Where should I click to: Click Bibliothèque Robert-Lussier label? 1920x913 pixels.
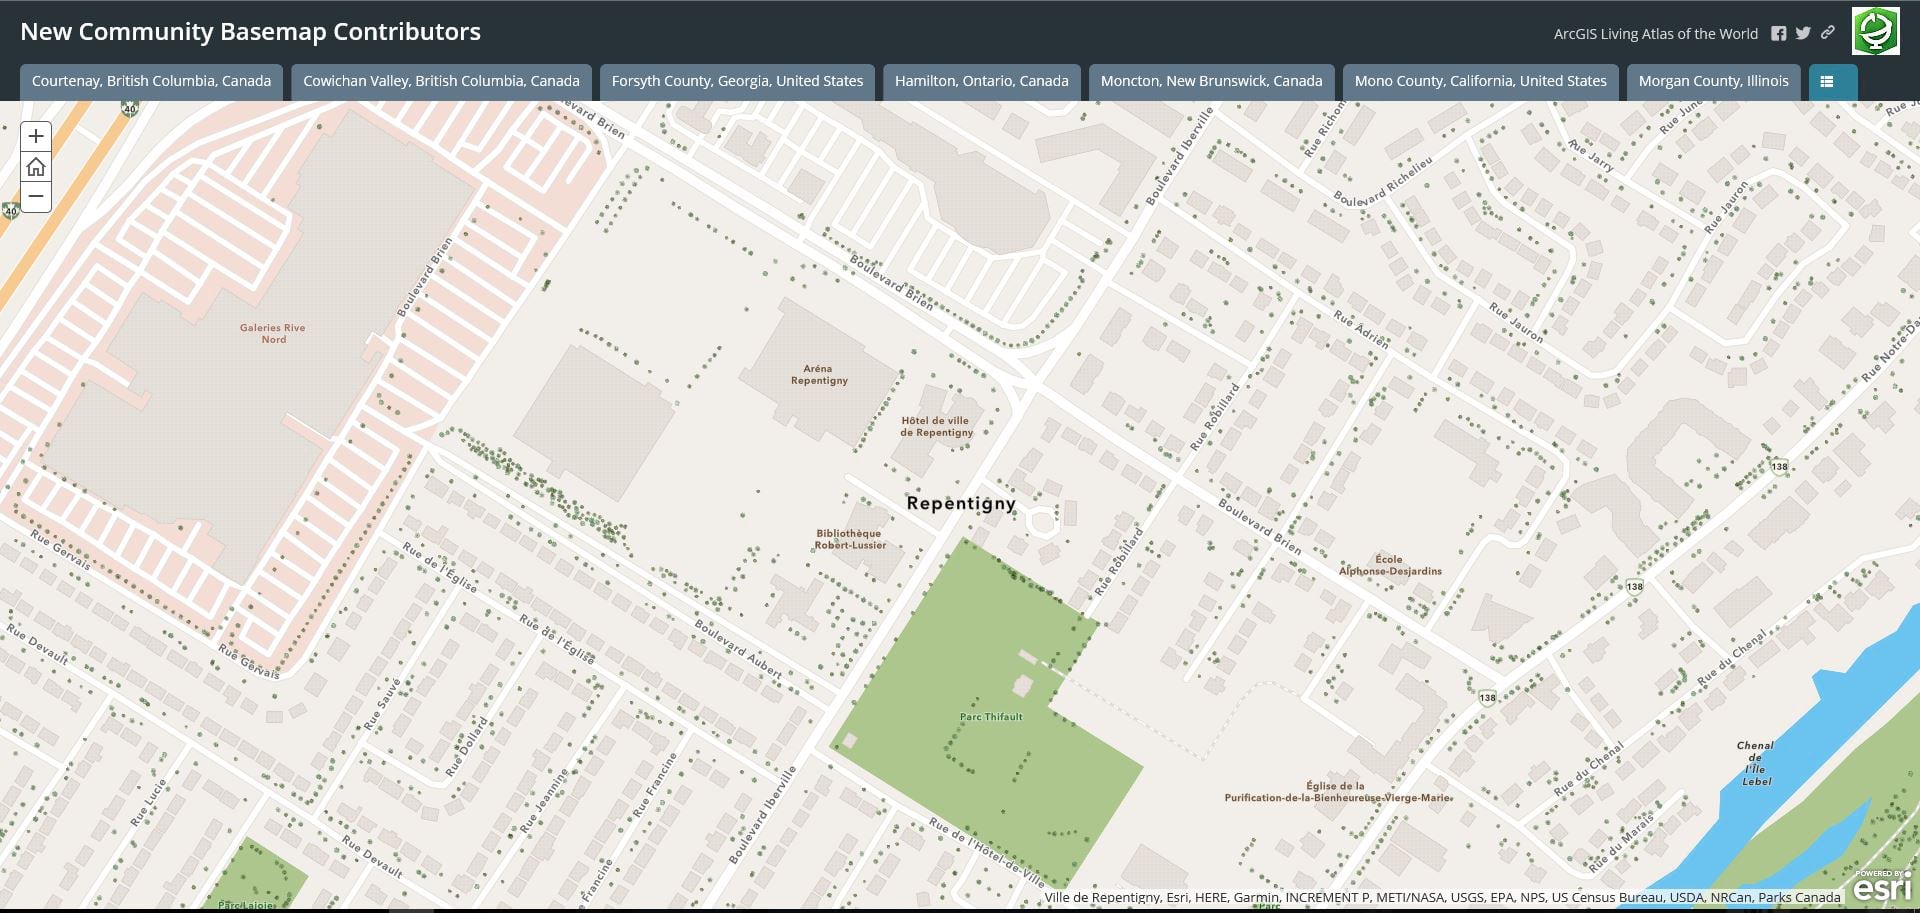point(850,539)
